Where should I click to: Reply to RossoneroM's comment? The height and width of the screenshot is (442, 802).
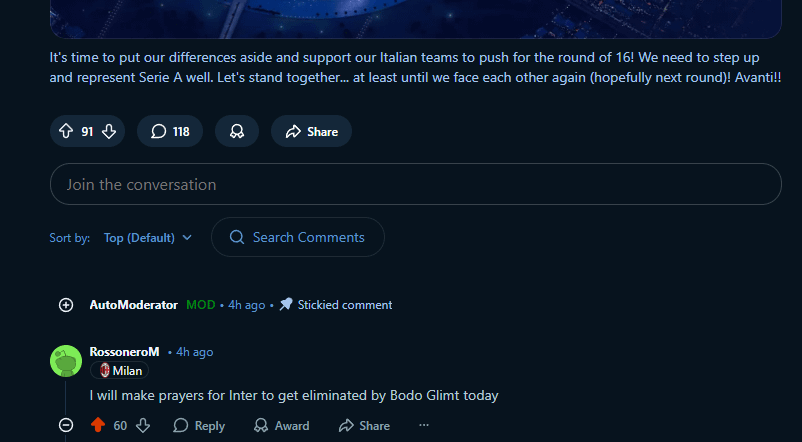coord(199,425)
